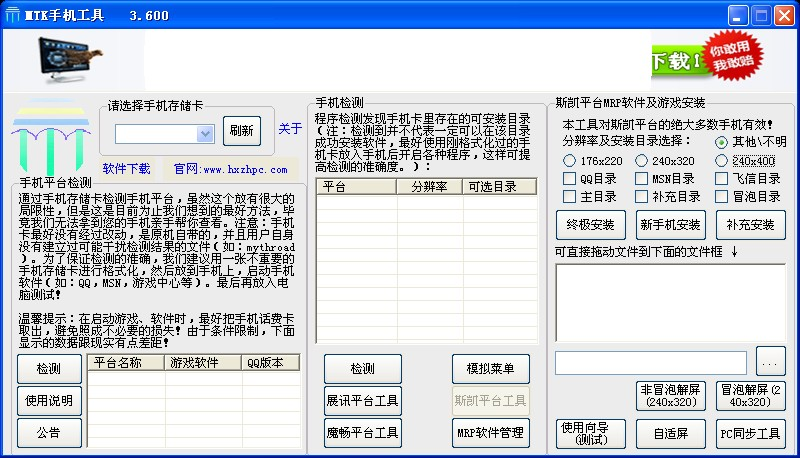Launch the PC同步工具 sync tool

751,434
